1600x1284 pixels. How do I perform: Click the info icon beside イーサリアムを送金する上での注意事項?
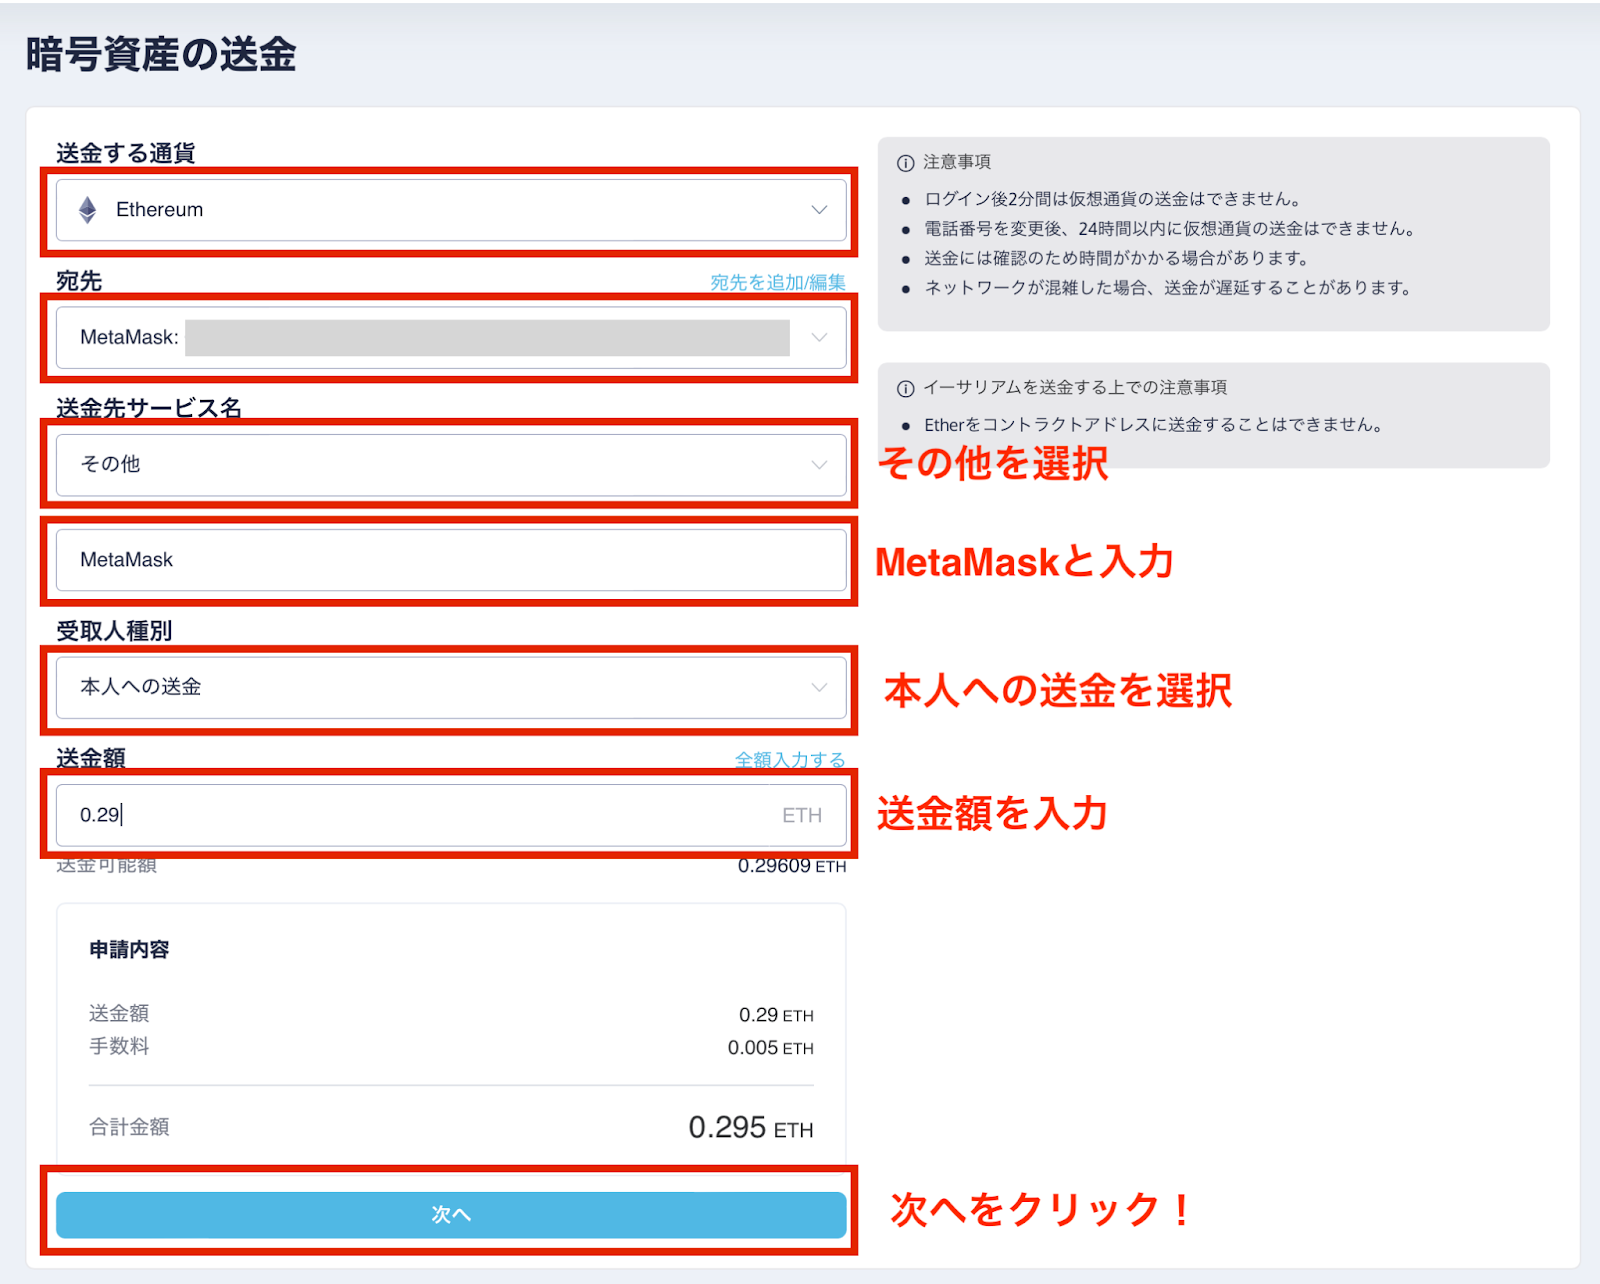906,388
